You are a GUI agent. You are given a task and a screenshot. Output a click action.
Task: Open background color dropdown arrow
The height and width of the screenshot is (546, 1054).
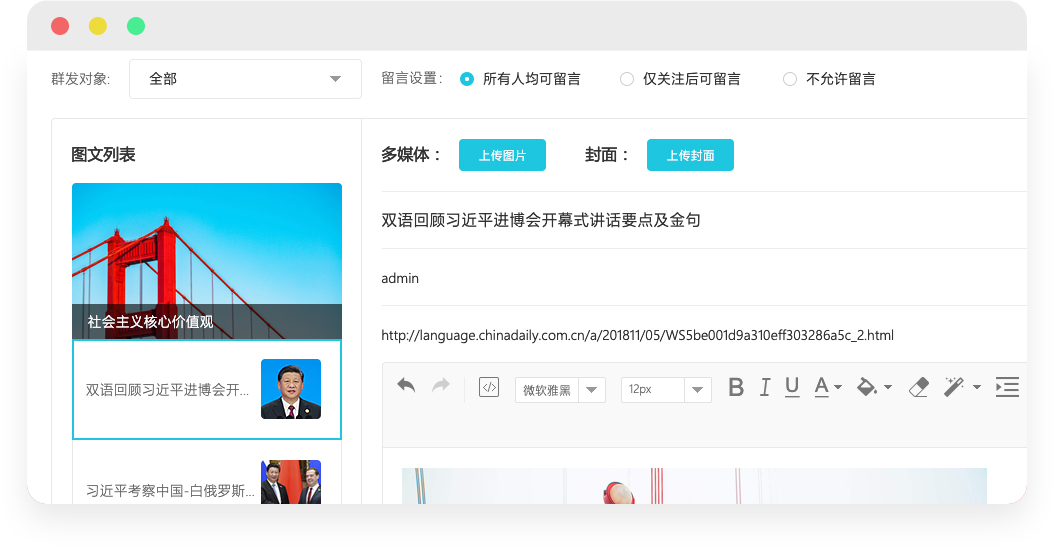pyautogui.click(x=888, y=387)
